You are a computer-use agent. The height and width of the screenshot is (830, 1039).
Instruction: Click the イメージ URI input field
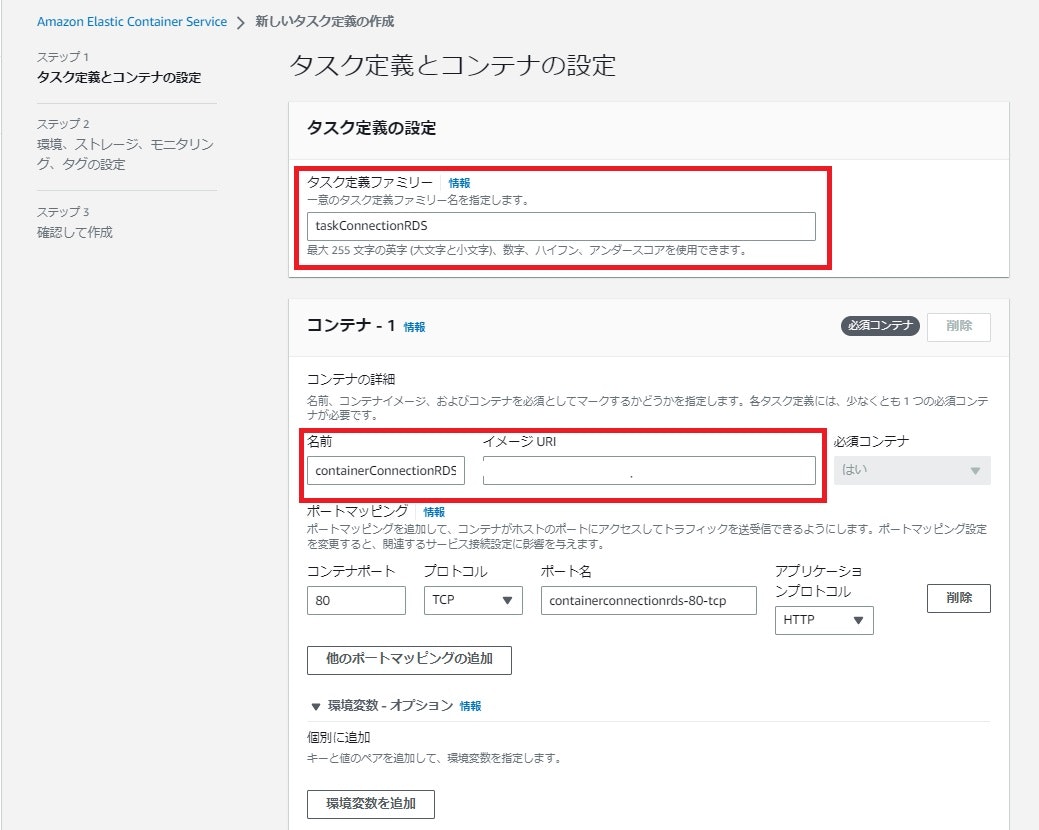coord(650,470)
